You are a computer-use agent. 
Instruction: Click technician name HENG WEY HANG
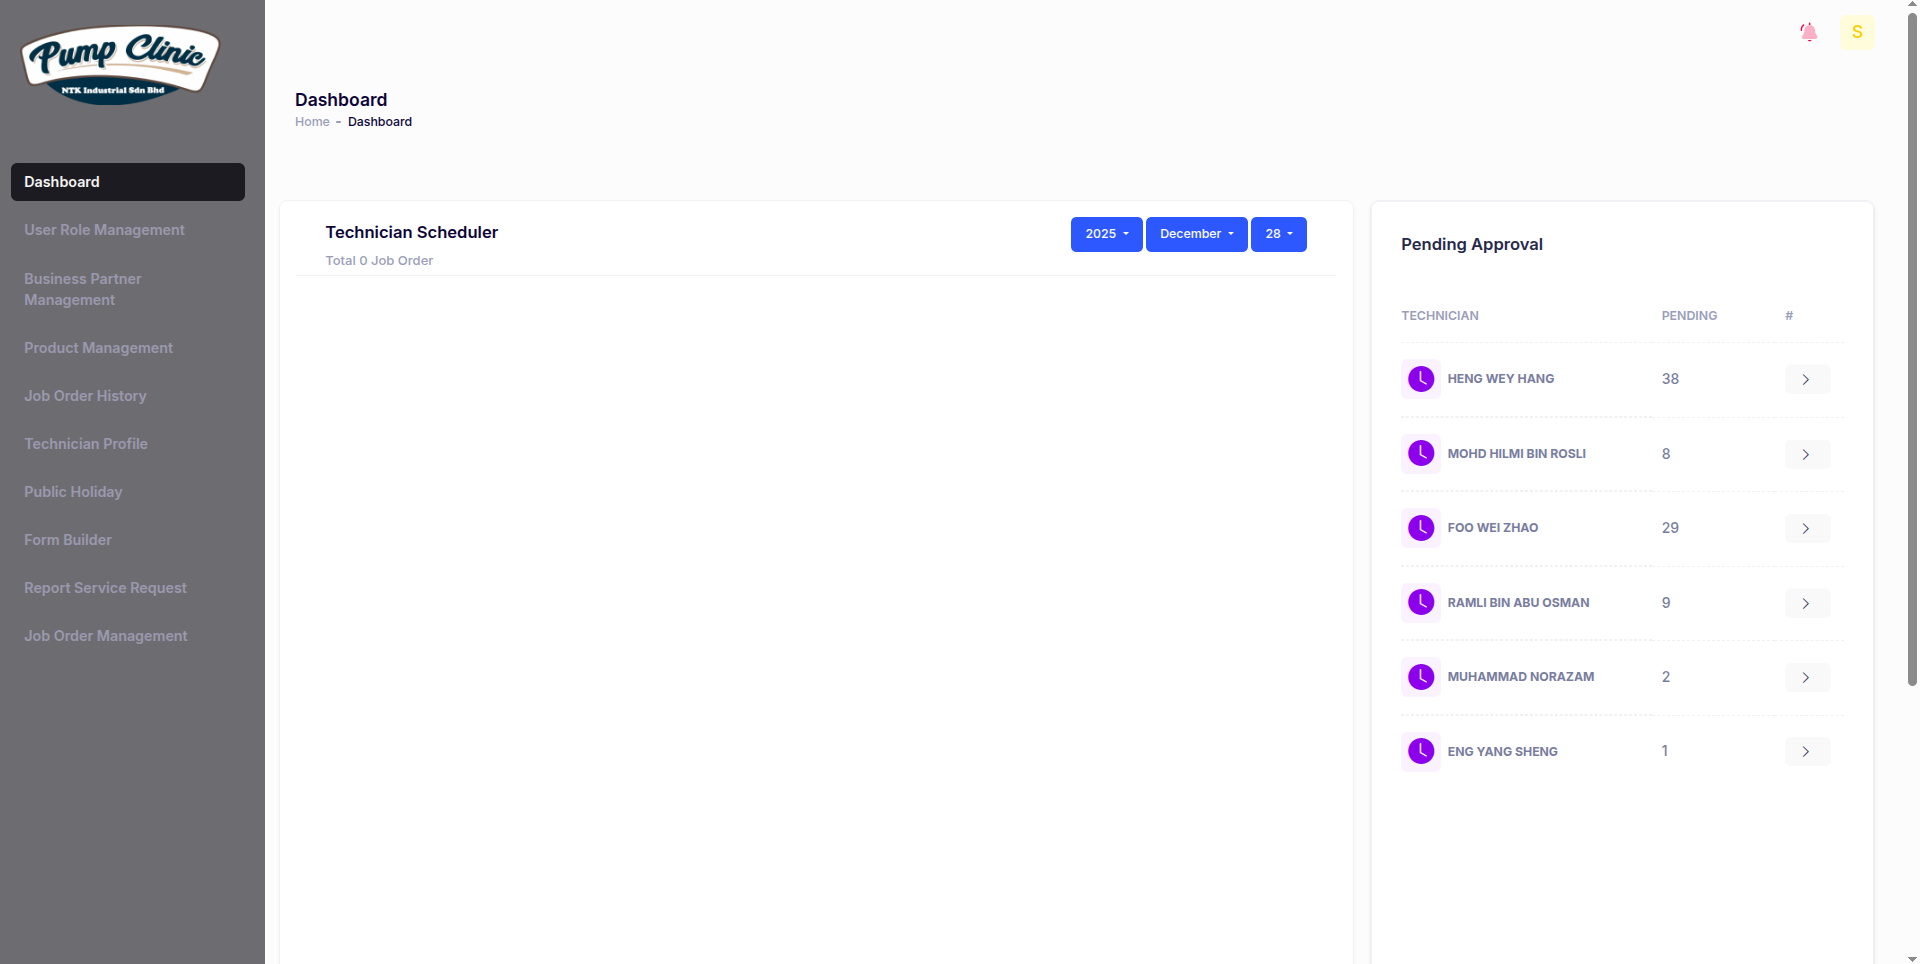1500,379
